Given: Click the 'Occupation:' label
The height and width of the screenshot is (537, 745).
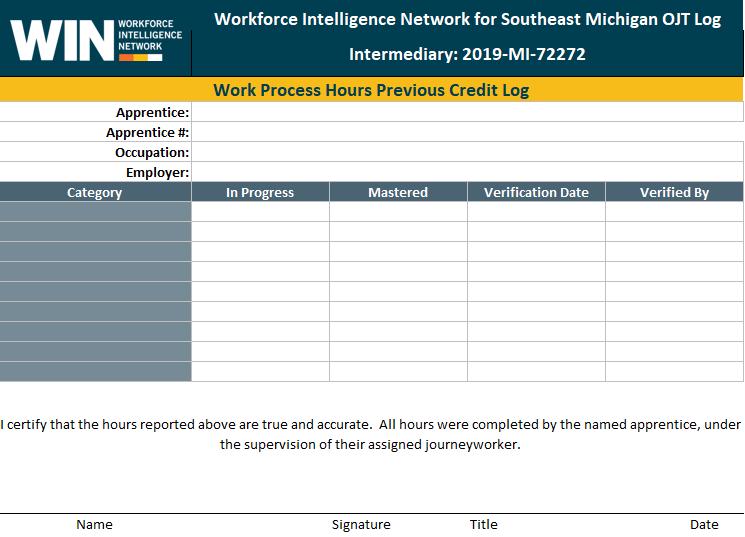Looking at the screenshot, I should click(152, 153).
